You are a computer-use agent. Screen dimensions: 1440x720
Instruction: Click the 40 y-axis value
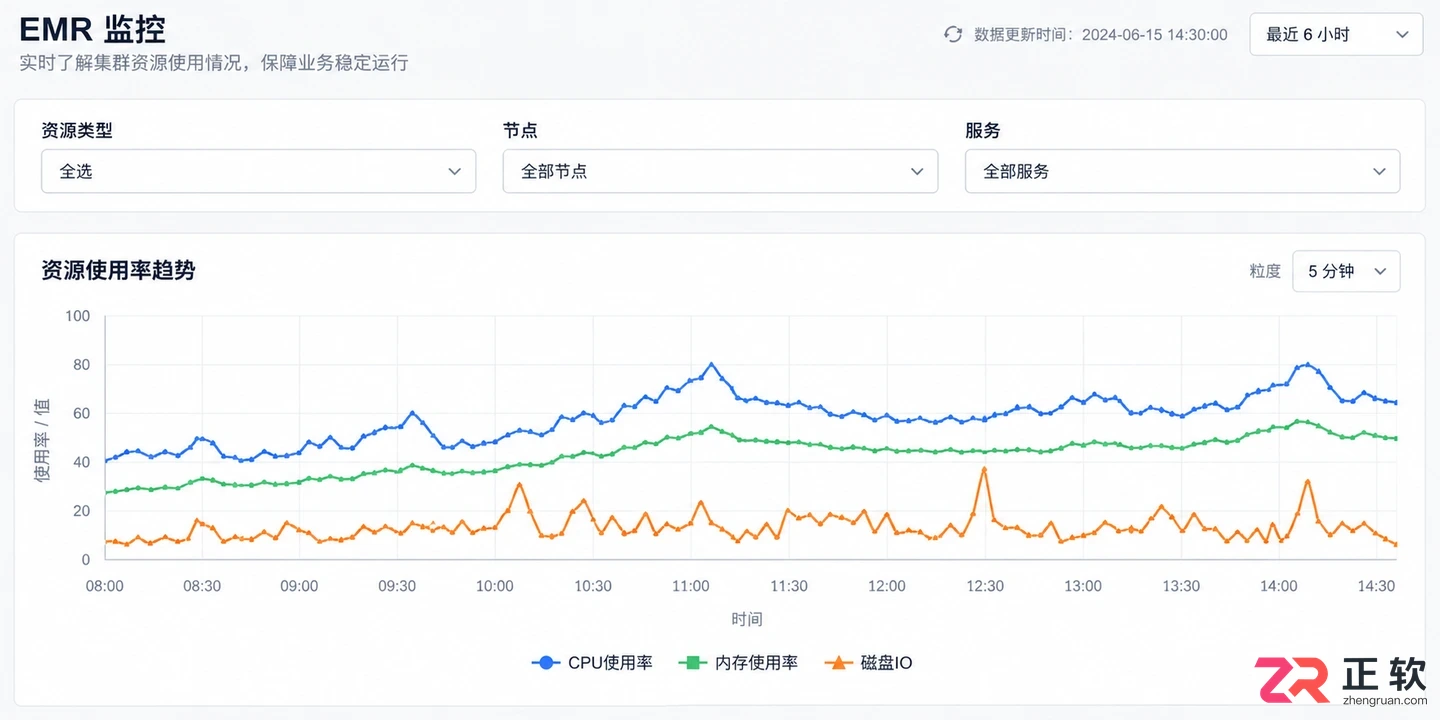[x=81, y=462]
